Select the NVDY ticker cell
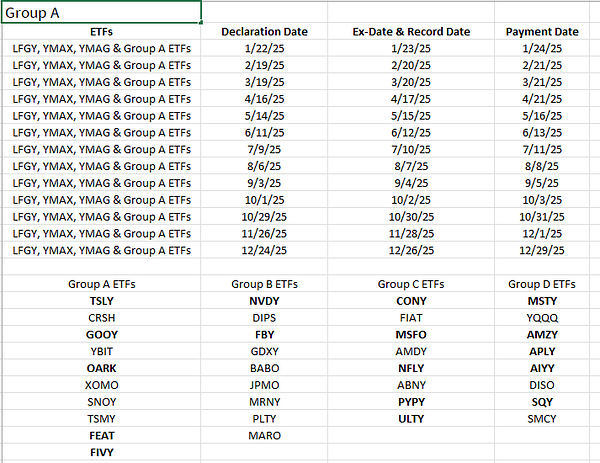600x463 pixels. [x=264, y=301]
